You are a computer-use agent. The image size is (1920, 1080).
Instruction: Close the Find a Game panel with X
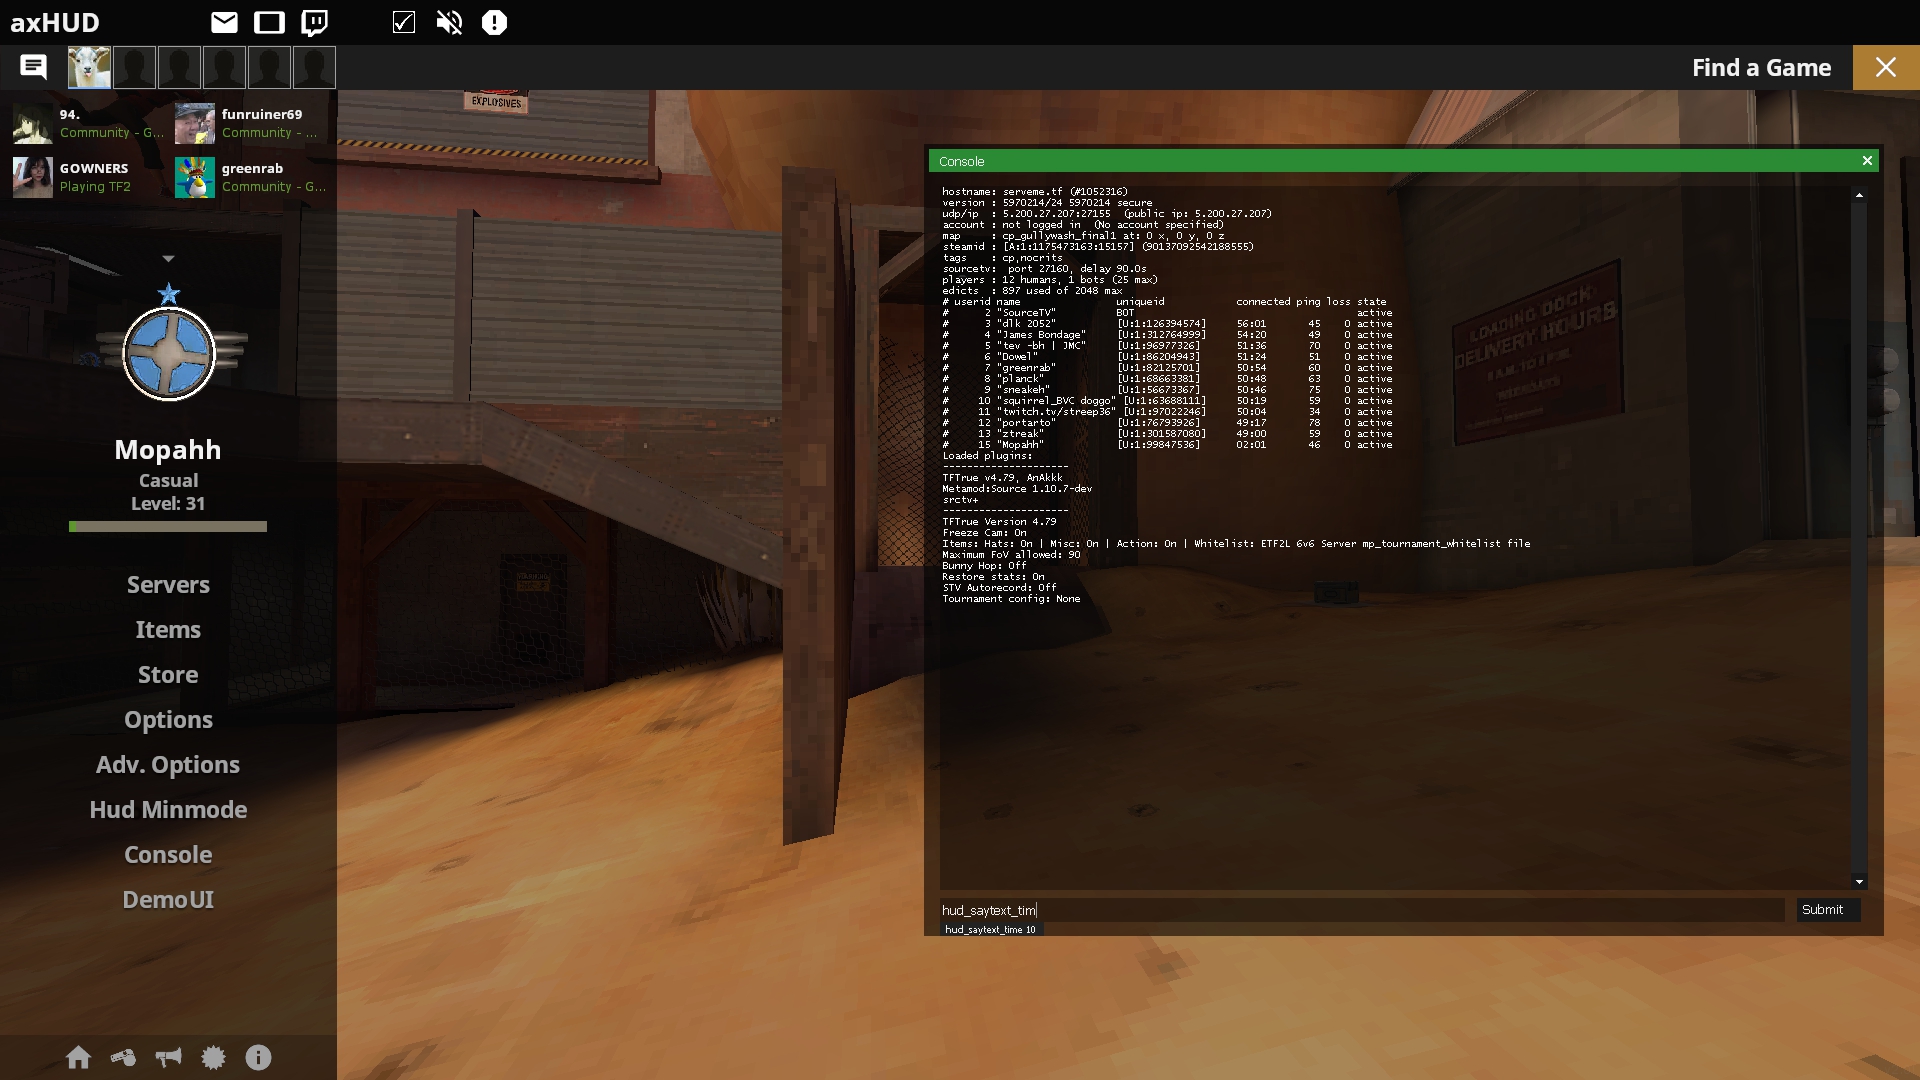pyautogui.click(x=1886, y=68)
